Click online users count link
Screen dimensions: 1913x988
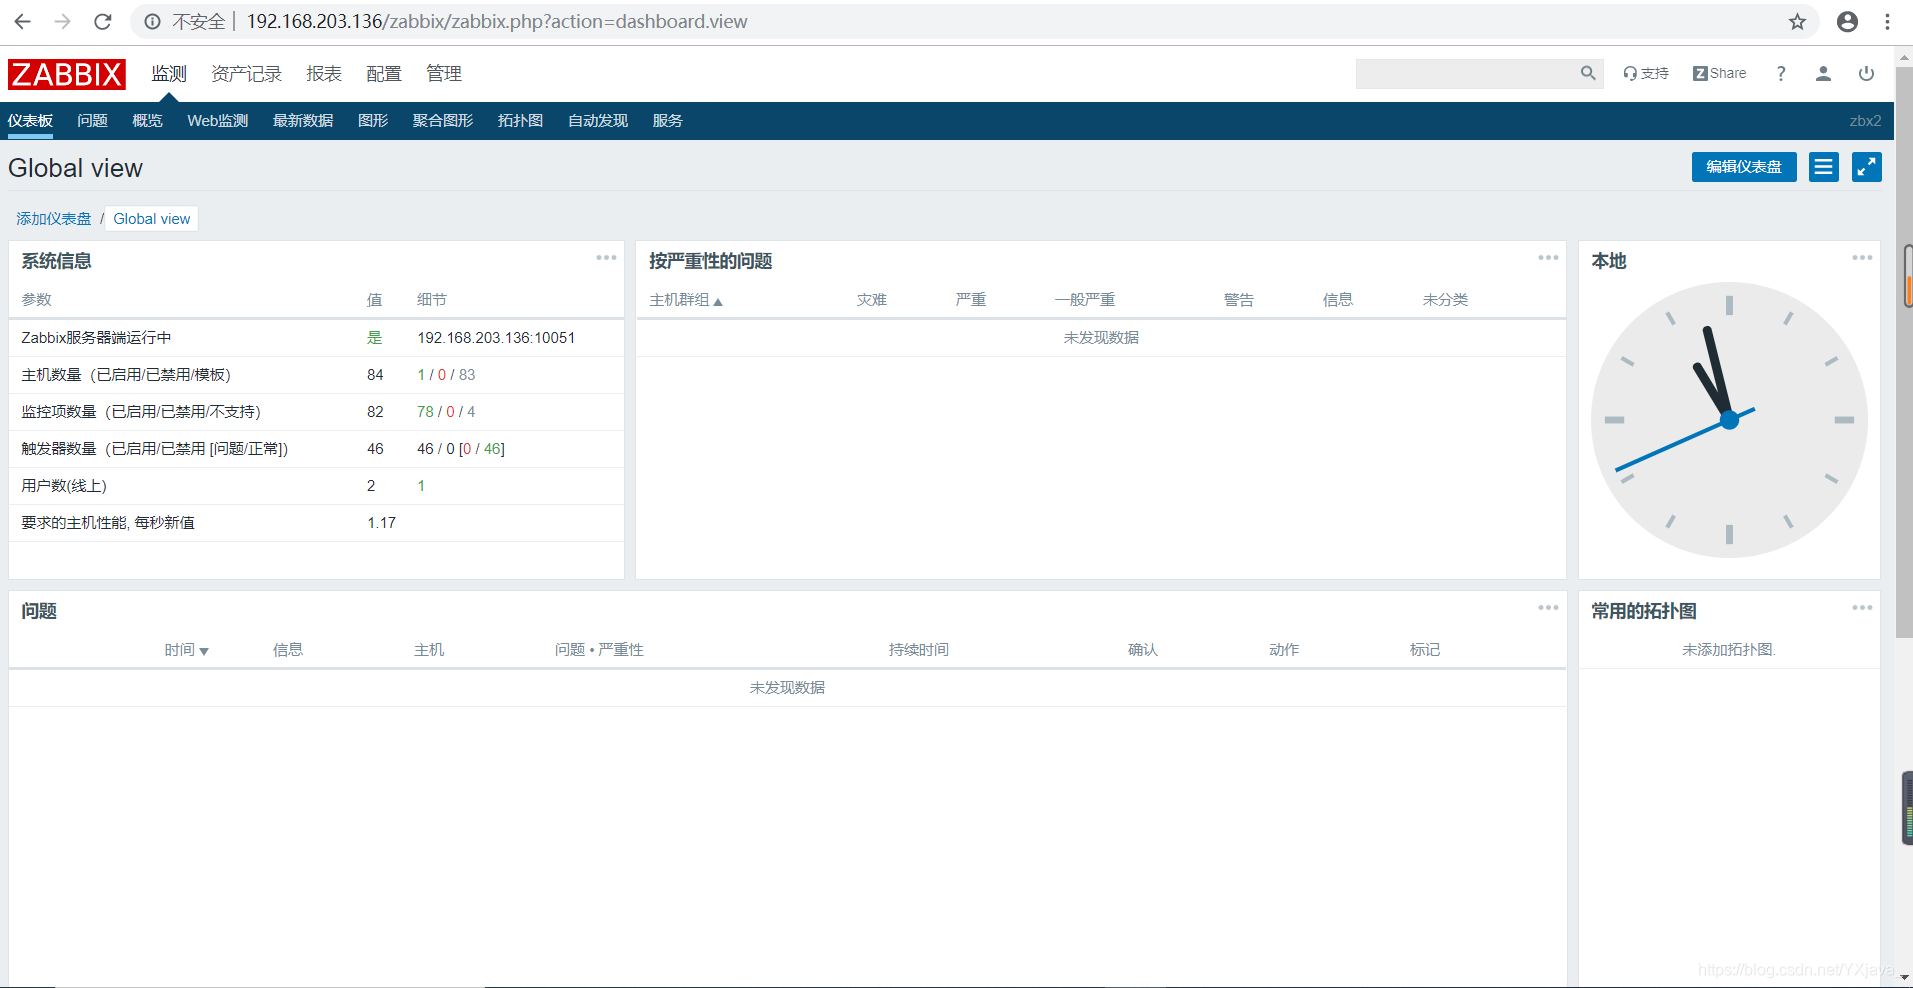[421, 486]
